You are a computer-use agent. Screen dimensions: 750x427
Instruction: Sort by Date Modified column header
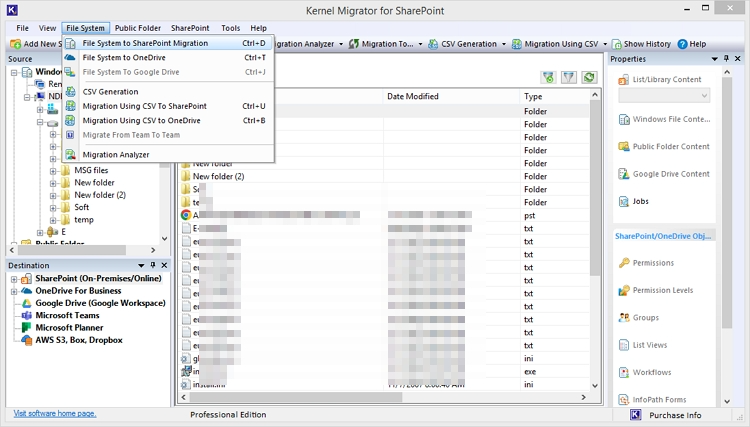pos(451,96)
